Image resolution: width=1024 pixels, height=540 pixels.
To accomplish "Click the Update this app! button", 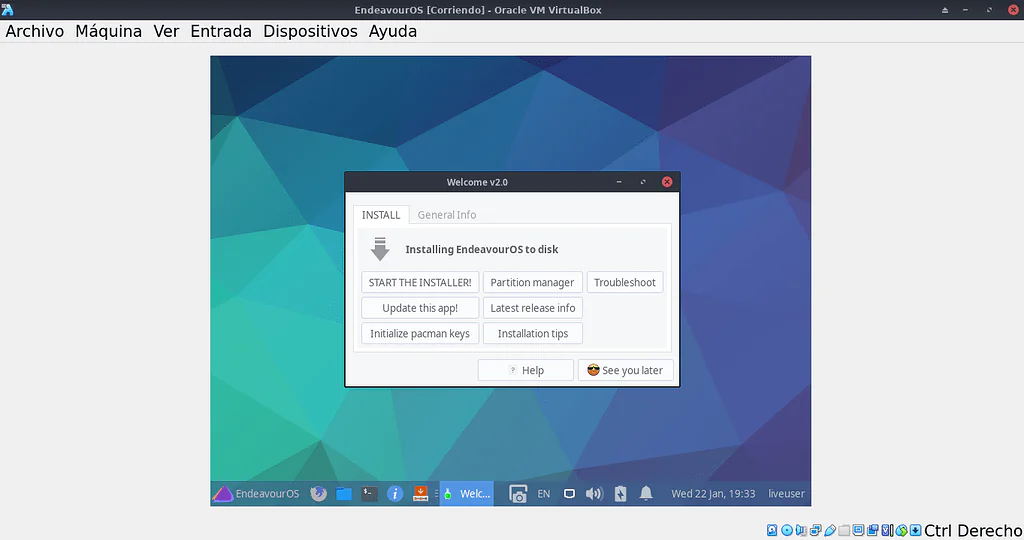I will tap(420, 308).
